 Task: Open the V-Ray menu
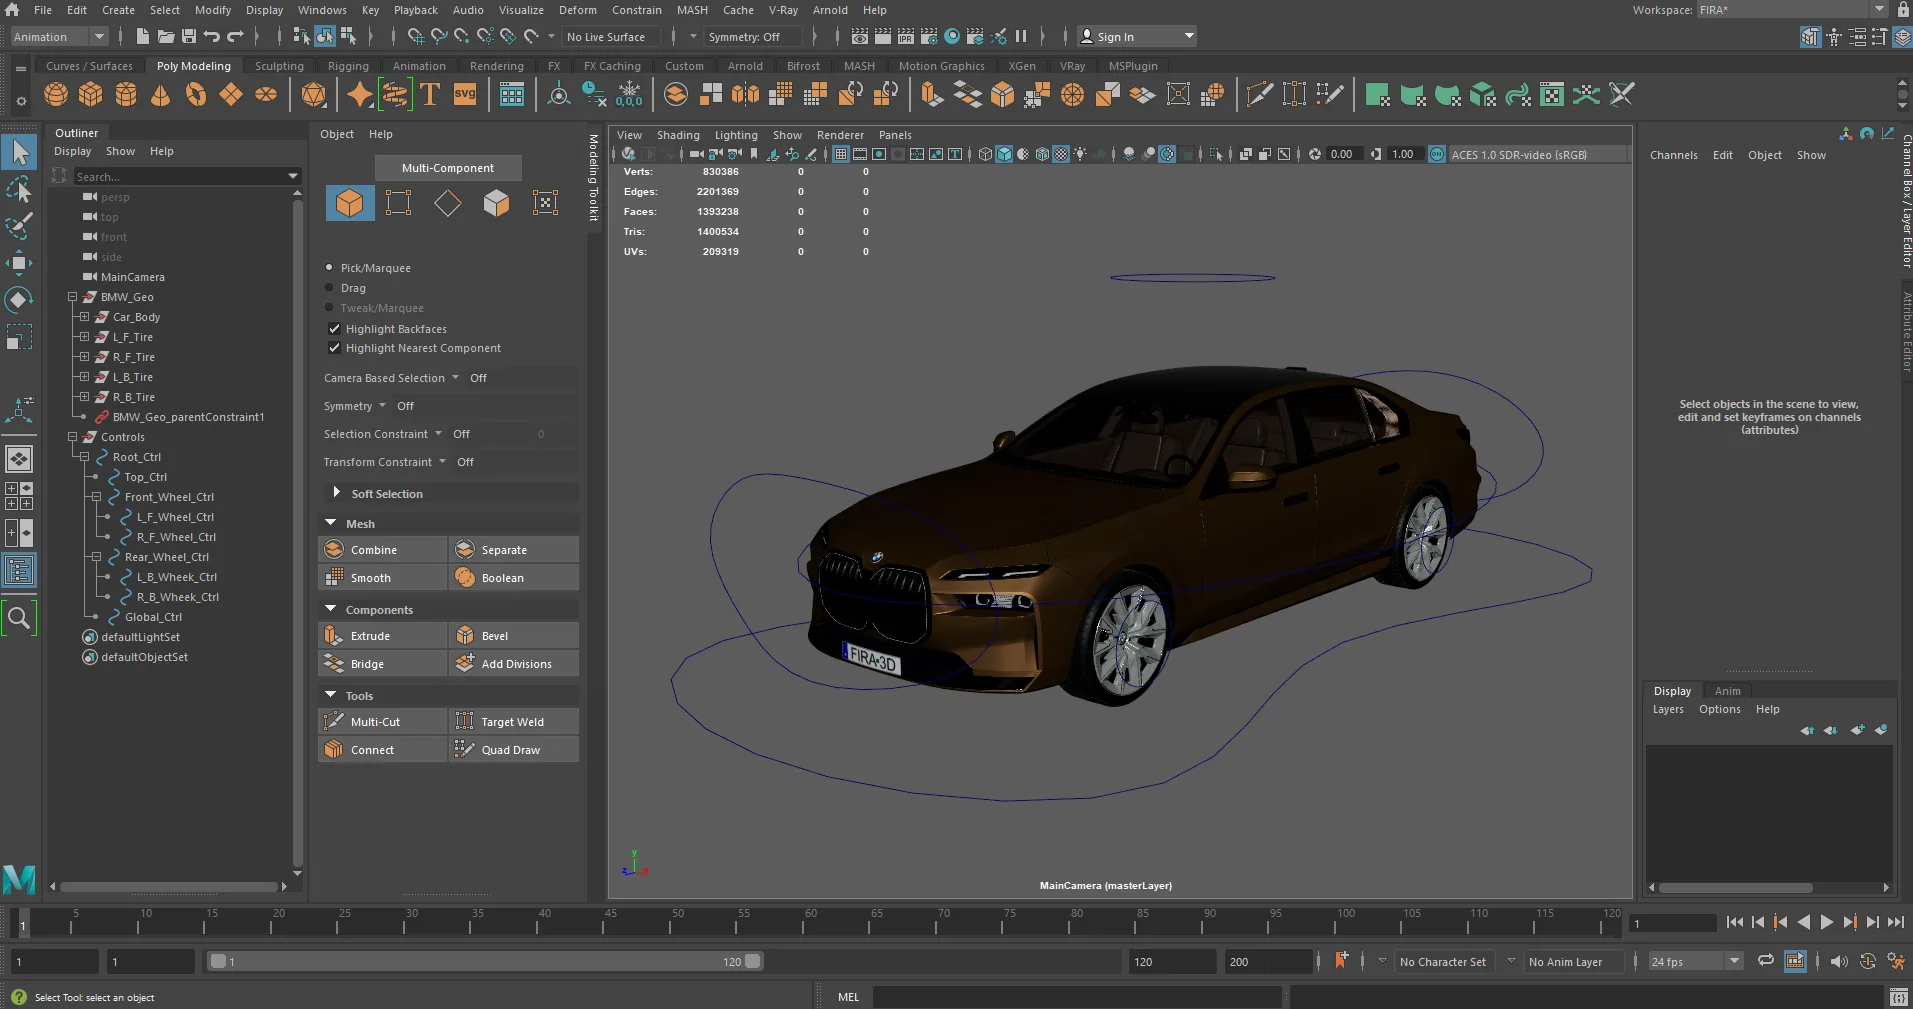(x=783, y=10)
